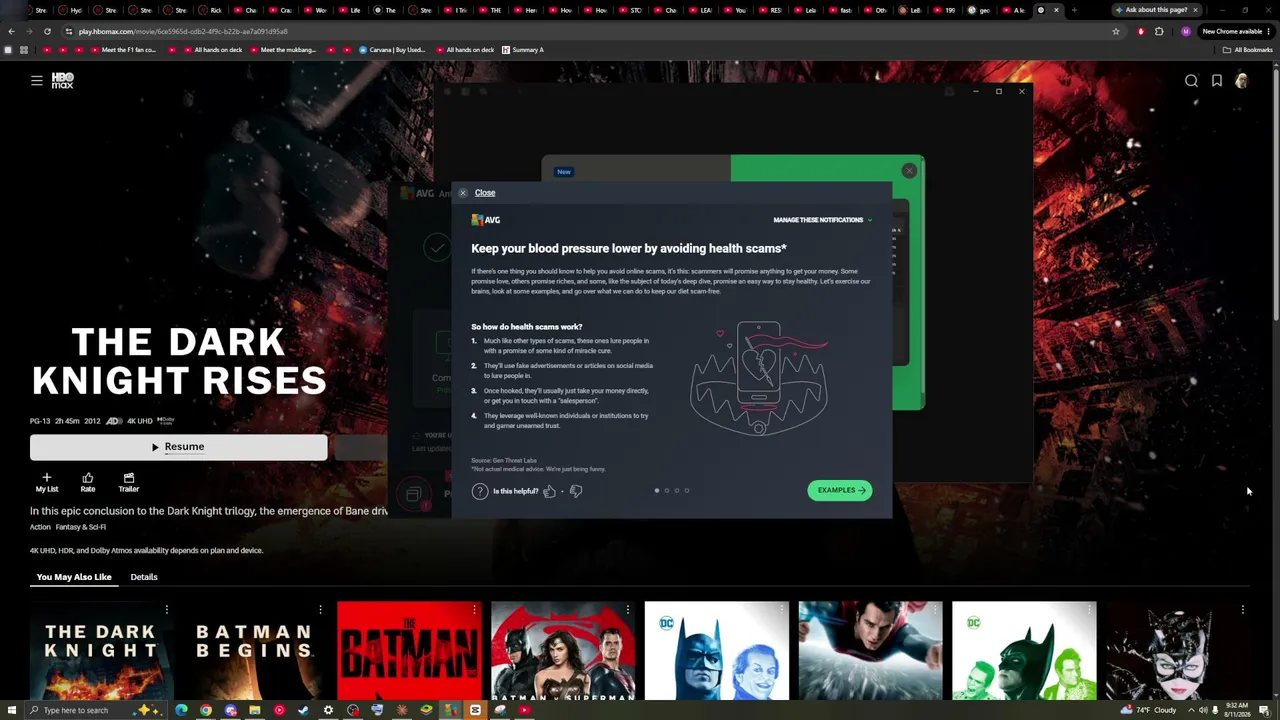The image size is (1280, 720).
Task: Click New Chrome available update button
Action: click(1236, 31)
